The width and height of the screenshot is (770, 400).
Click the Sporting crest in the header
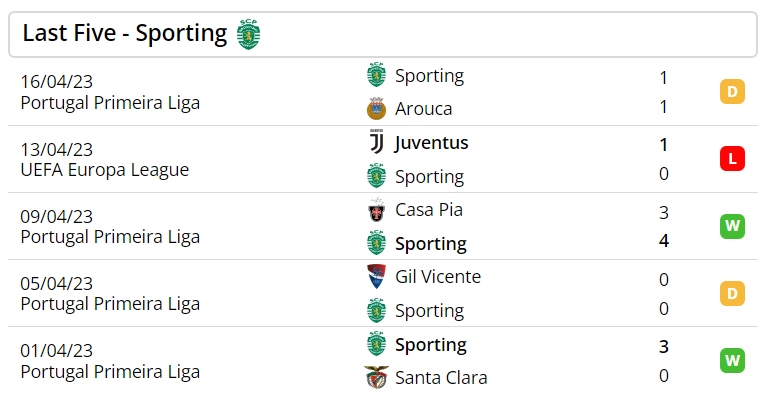point(248,34)
